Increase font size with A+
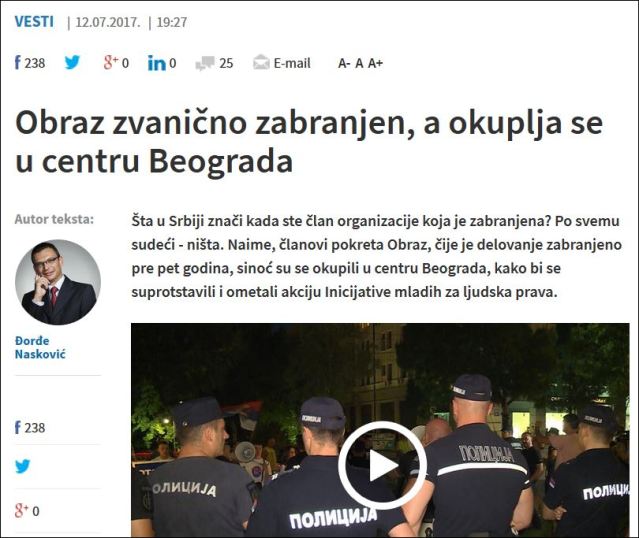 375,63
